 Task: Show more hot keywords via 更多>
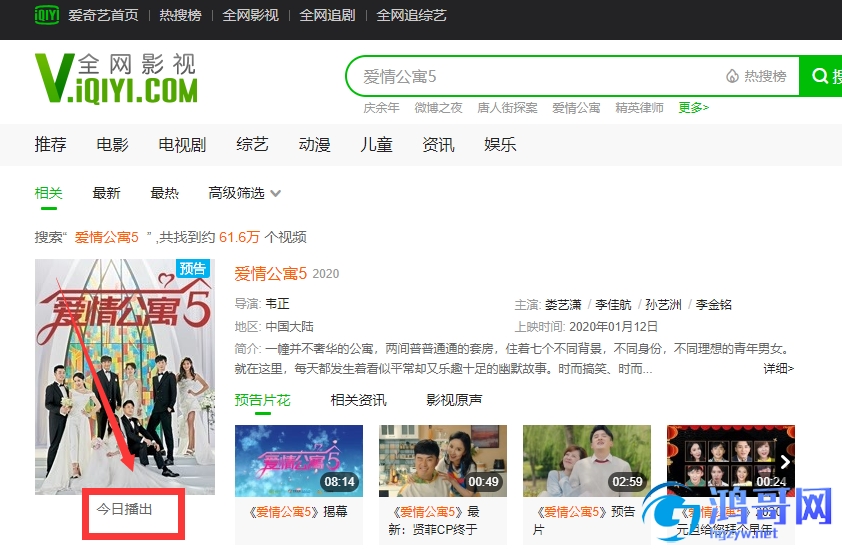point(694,108)
